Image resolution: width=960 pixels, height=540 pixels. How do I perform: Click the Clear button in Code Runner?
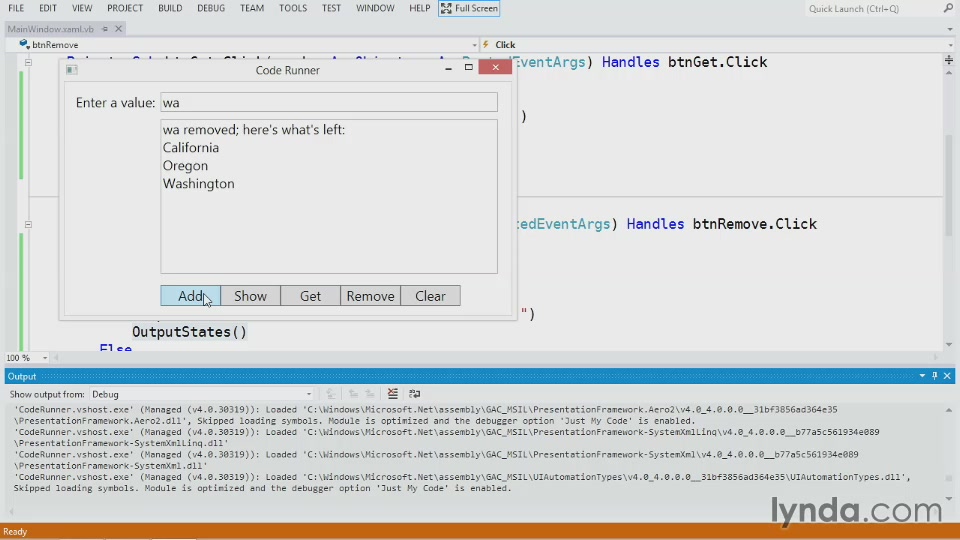coord(430,296)
